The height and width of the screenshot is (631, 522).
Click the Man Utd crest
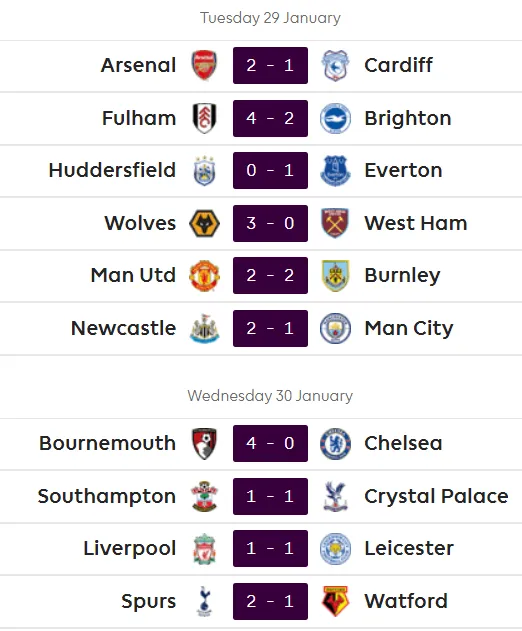point(204,275)
